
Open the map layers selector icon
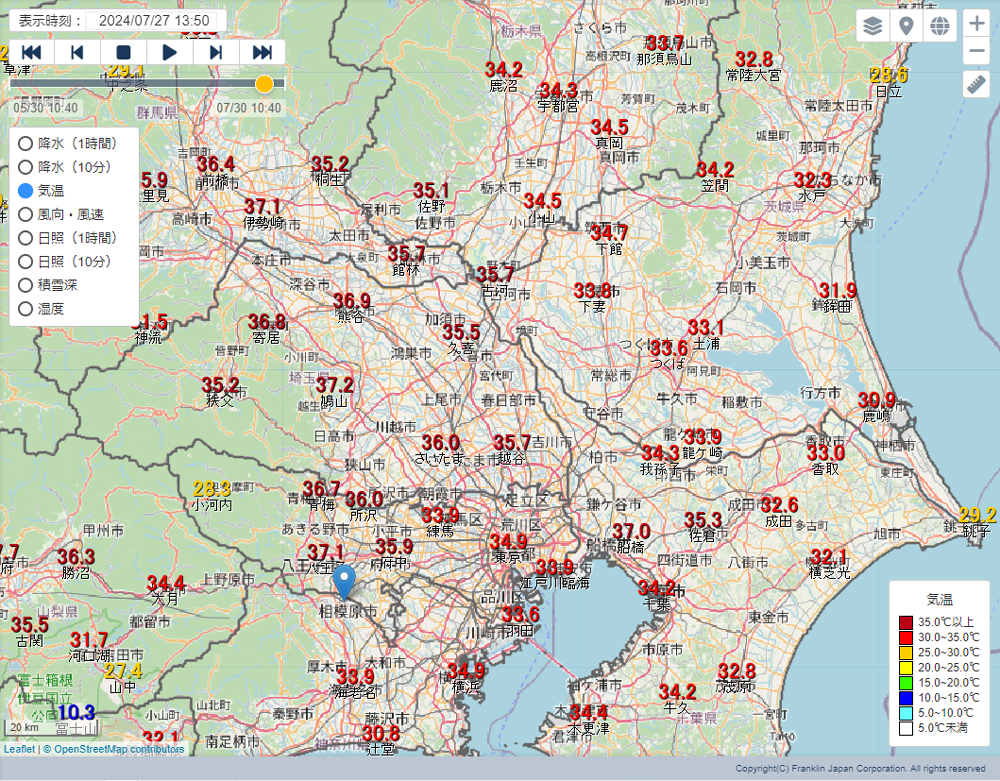pyautogui.click(x=873, y=26)
